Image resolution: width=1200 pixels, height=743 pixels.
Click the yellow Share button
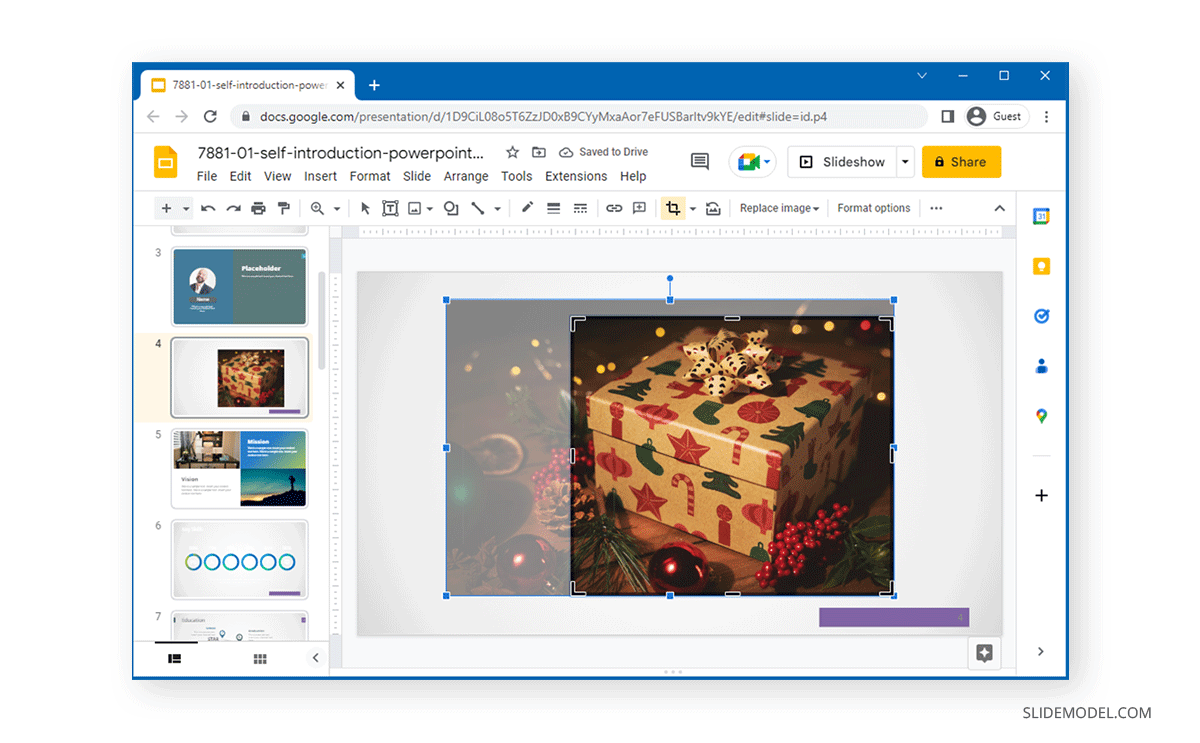tap(961, 161)
